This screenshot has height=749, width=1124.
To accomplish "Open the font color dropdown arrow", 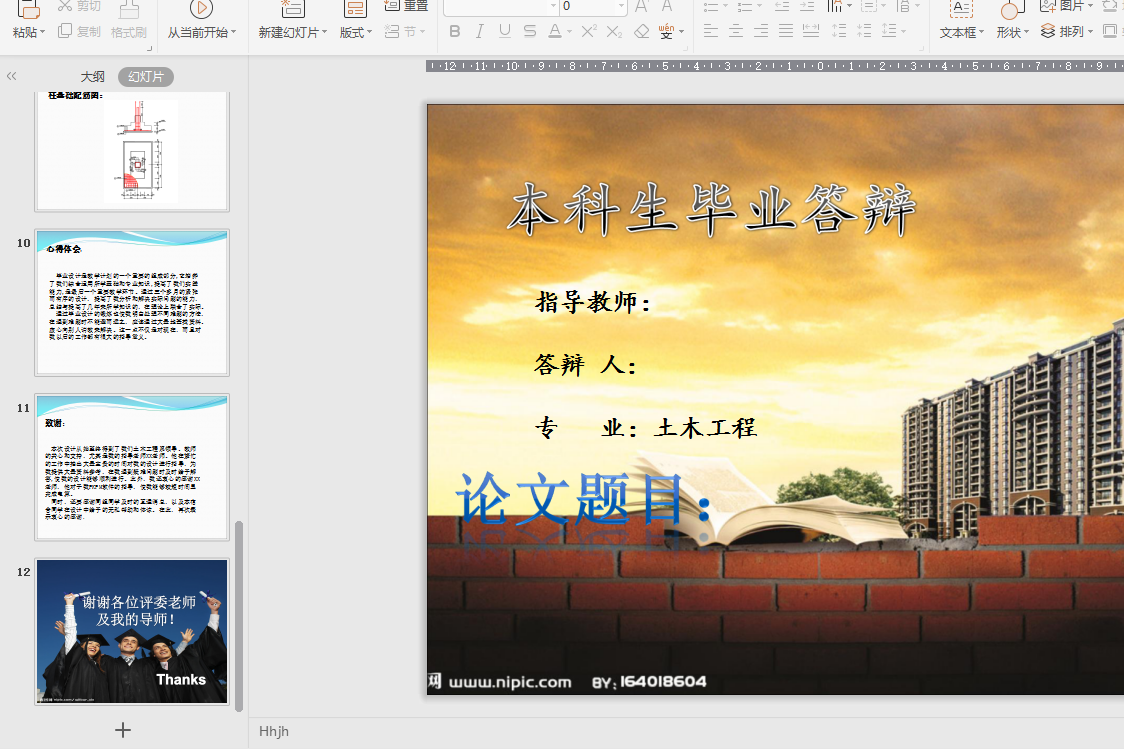I will (x=569, y=32).
